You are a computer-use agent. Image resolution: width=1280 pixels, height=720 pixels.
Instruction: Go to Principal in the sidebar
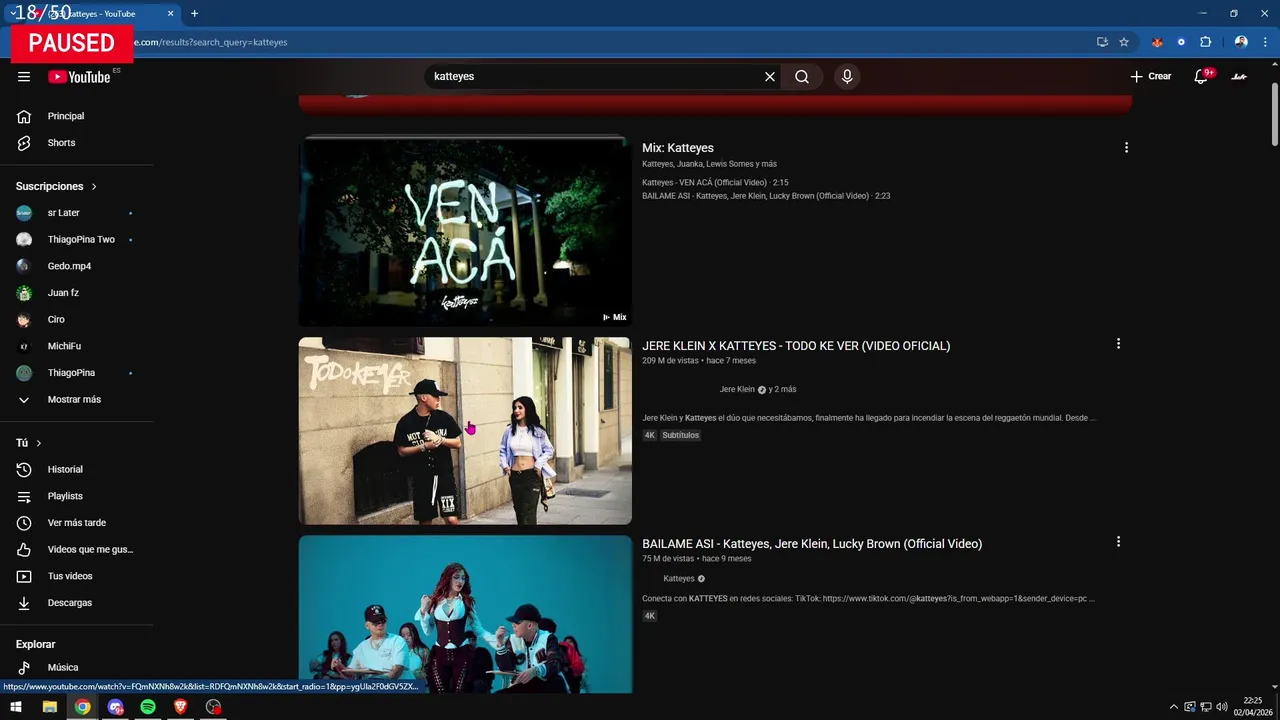click(66, 116)
